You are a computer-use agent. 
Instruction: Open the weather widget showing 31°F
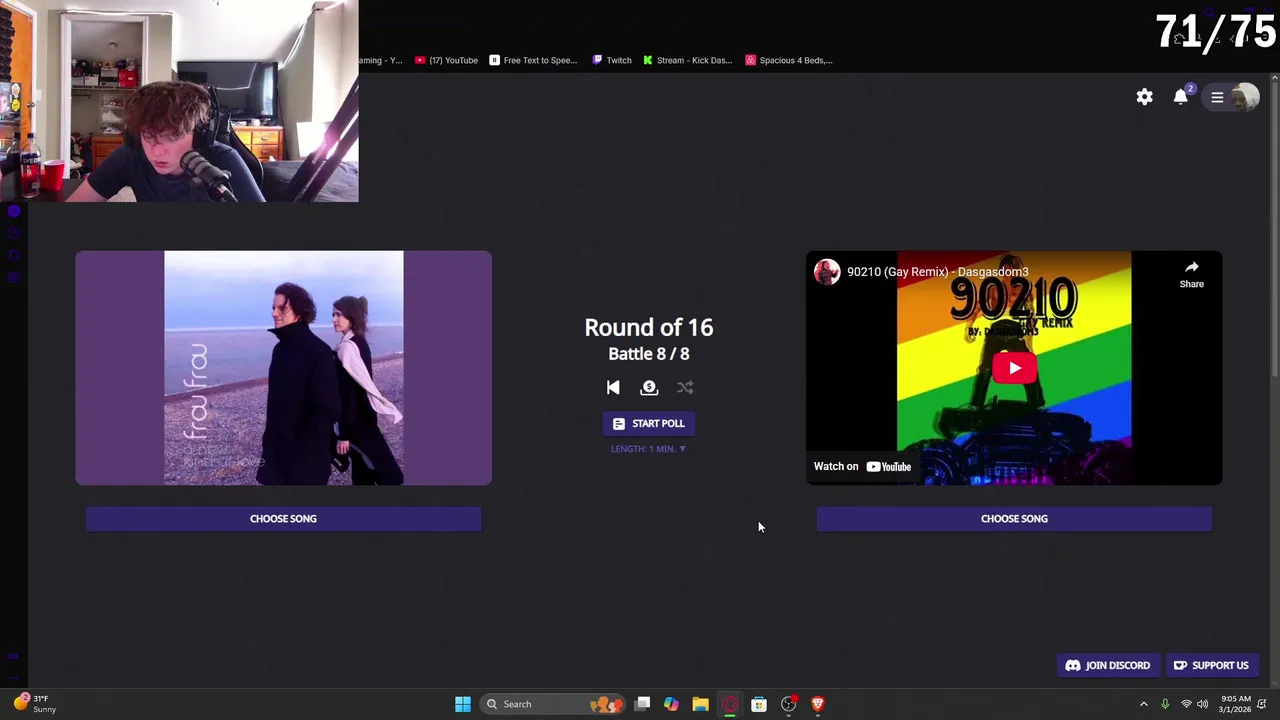34,704
